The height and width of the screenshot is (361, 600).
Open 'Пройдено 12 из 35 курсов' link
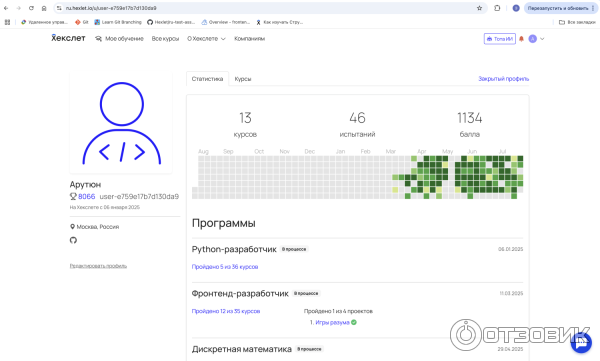click(226, 311)
